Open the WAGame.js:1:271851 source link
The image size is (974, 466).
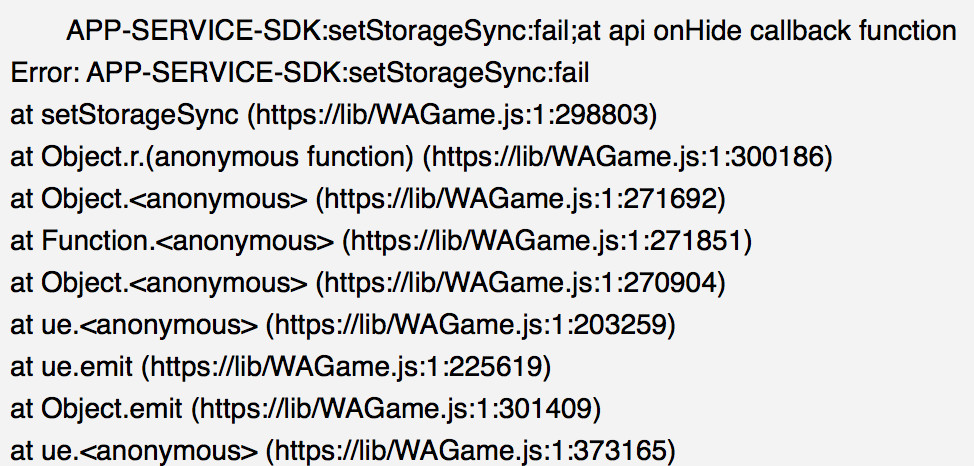pyautogui.click(x=547, y=242)
